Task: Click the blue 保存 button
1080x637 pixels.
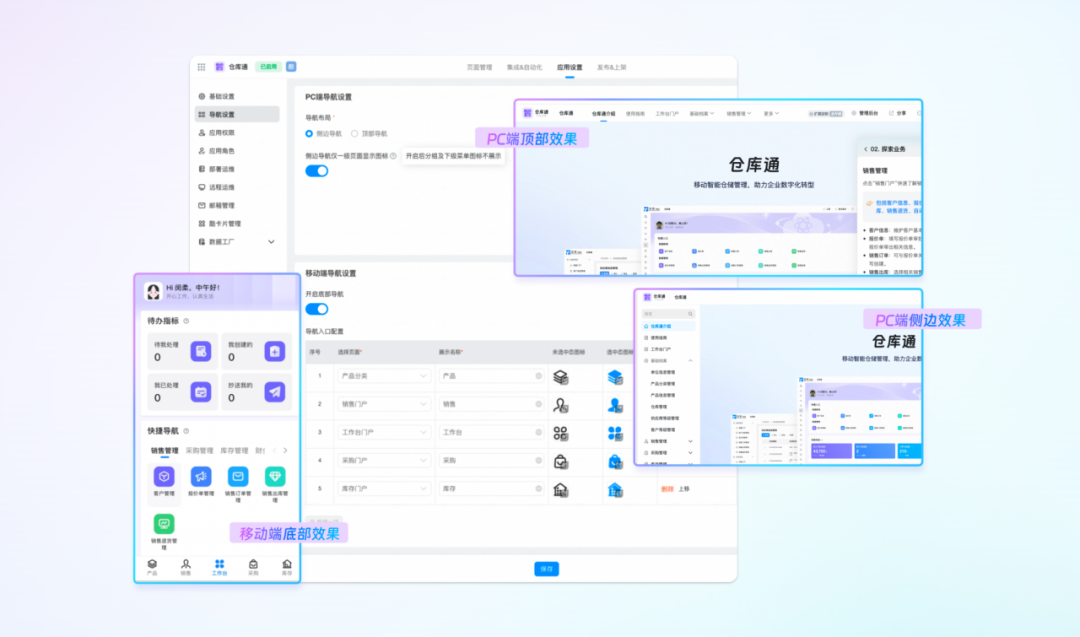Action: point(546,569)
